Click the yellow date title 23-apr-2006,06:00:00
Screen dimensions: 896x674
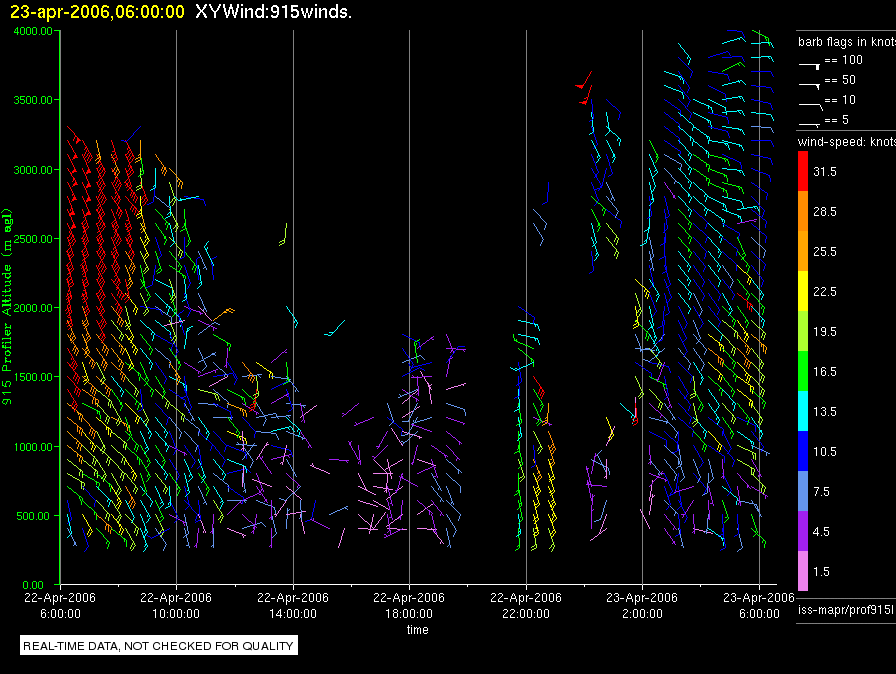(97, 12)
